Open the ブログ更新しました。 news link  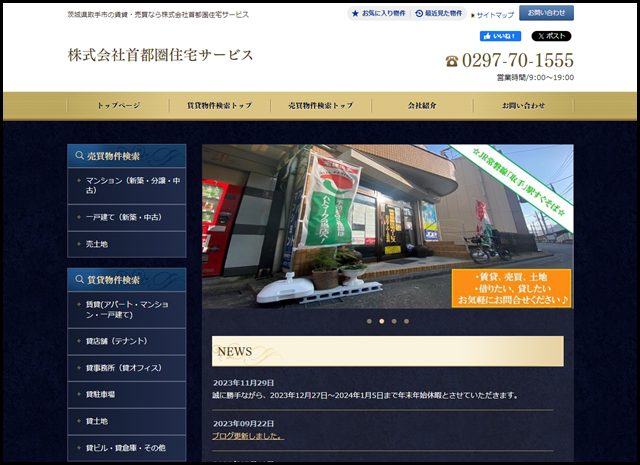pyautogui.click(x=248, y=436)
